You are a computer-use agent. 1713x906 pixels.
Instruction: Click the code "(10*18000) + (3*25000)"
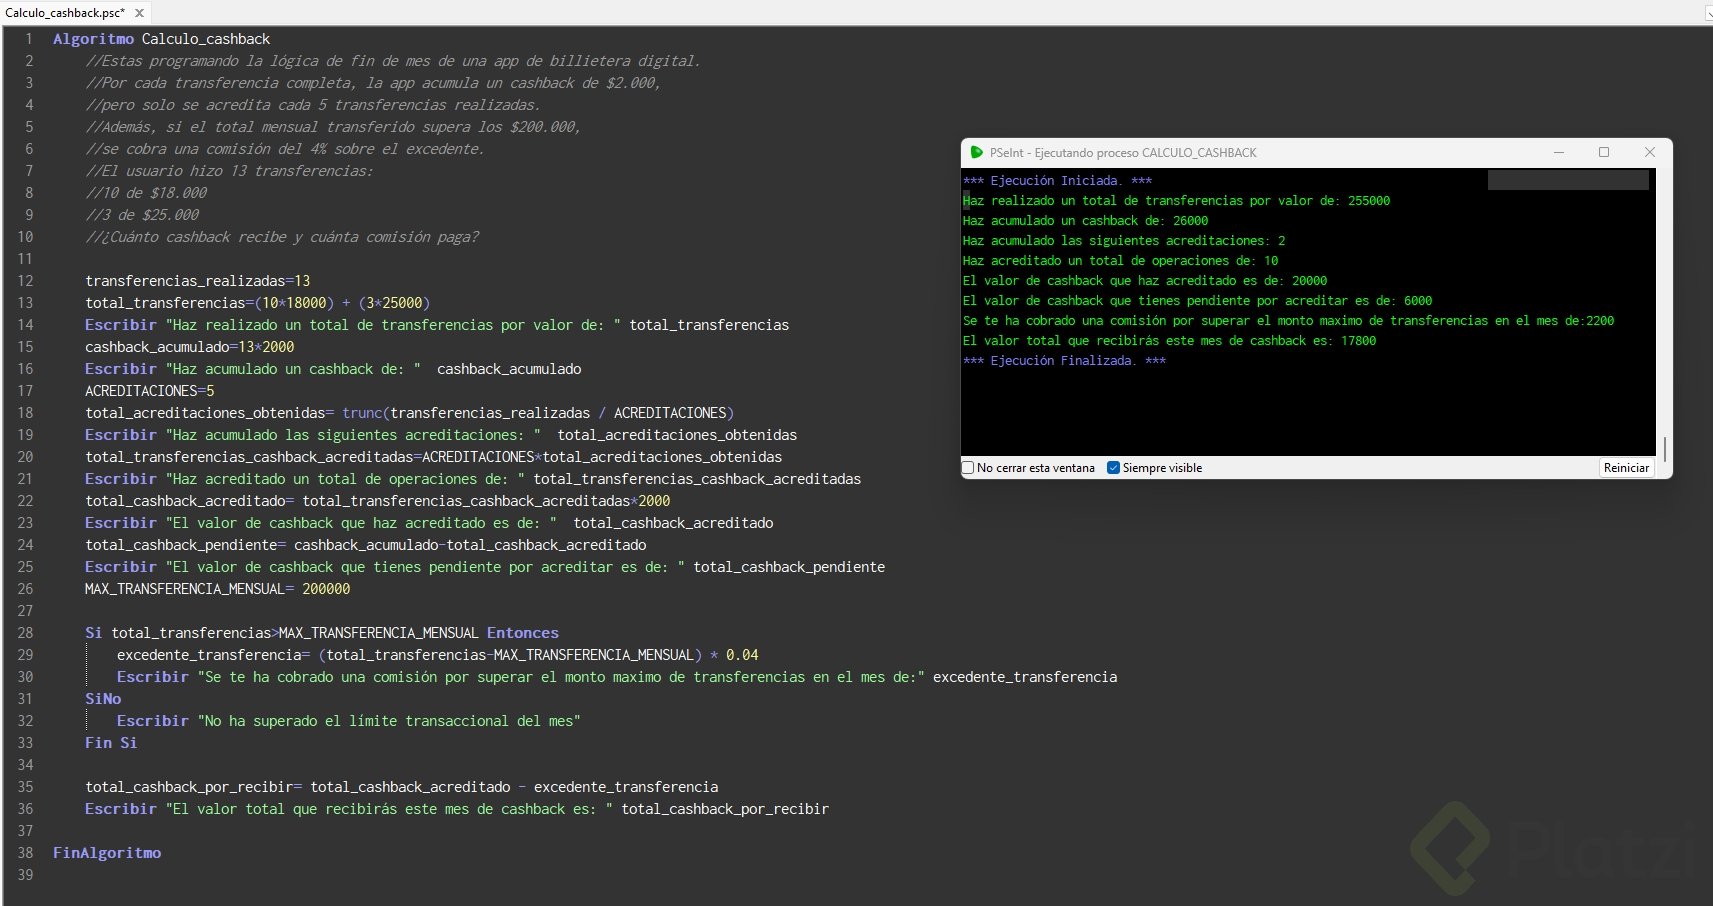pos(342,303)
